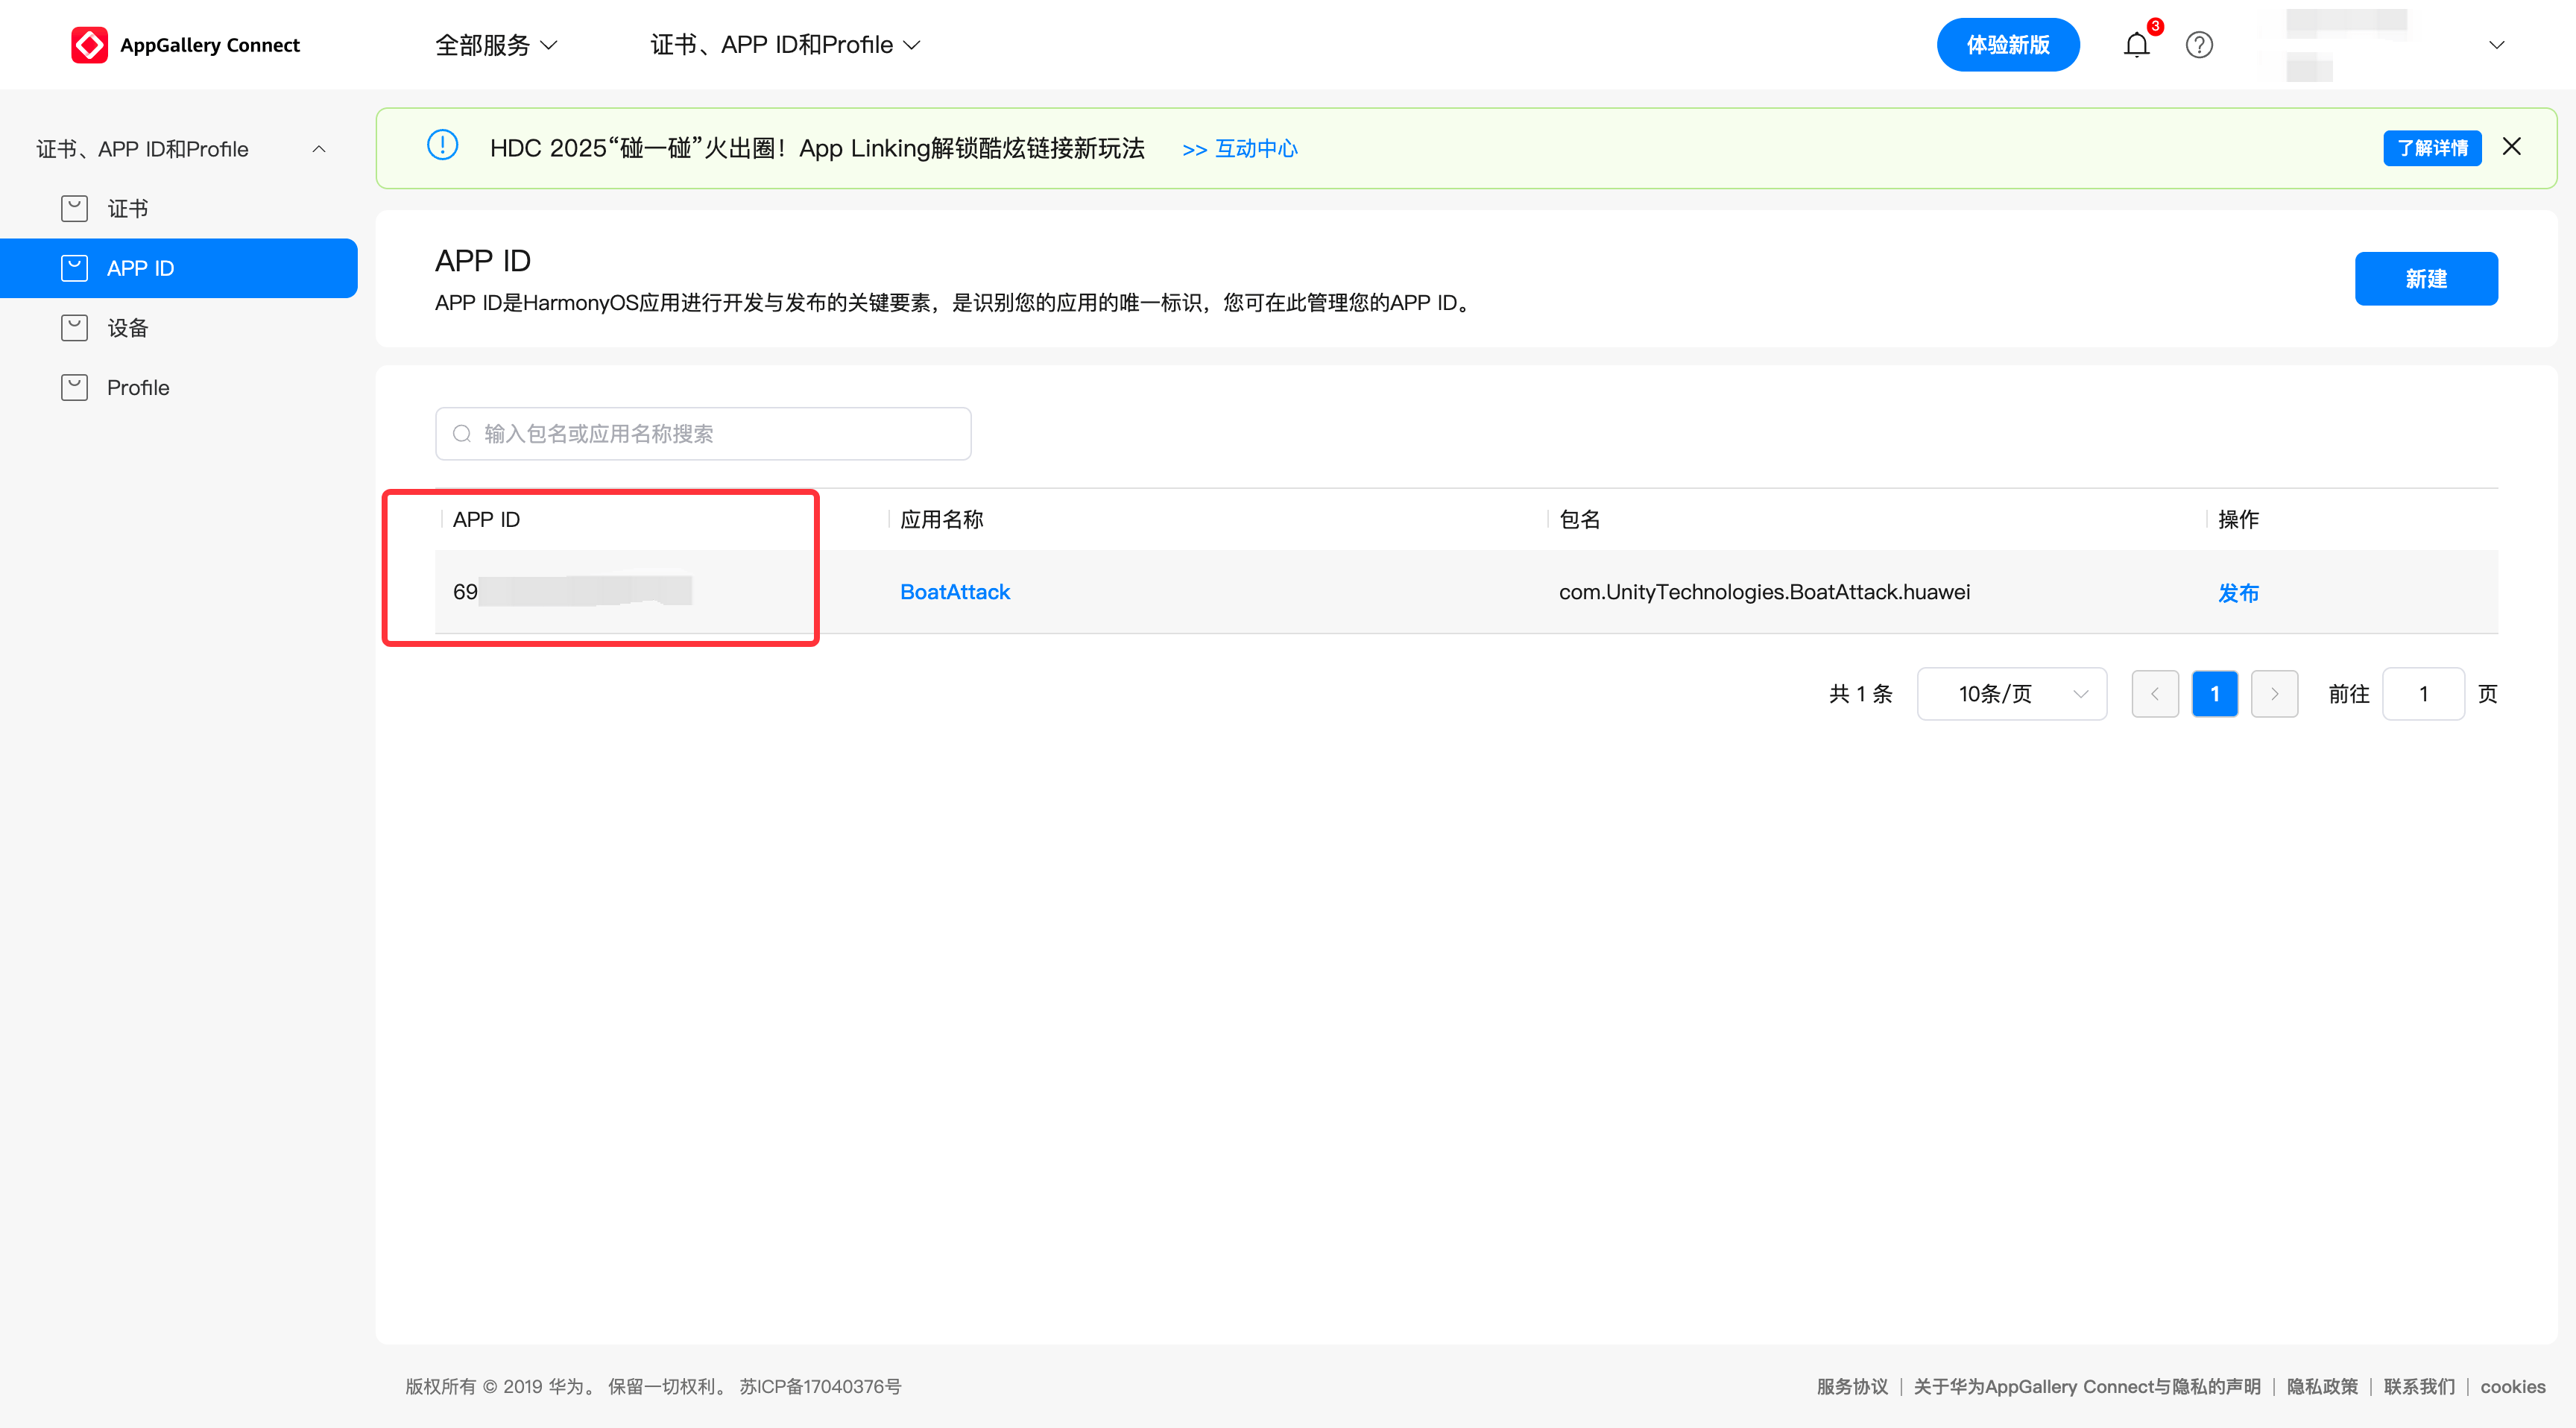Click the 新建 button
Image resolution: width=2576 pixels, height=1428 pixels.
coord(2425,279)
